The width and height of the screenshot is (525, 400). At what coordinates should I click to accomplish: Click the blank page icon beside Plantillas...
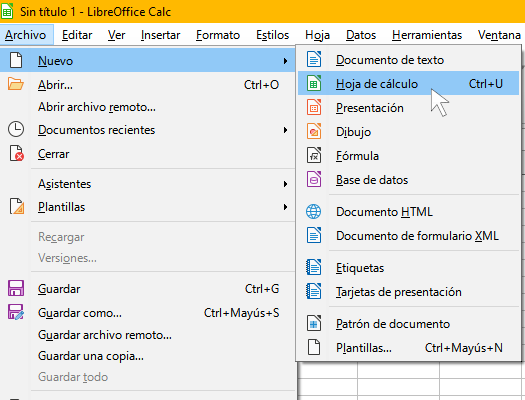[314, 347]
